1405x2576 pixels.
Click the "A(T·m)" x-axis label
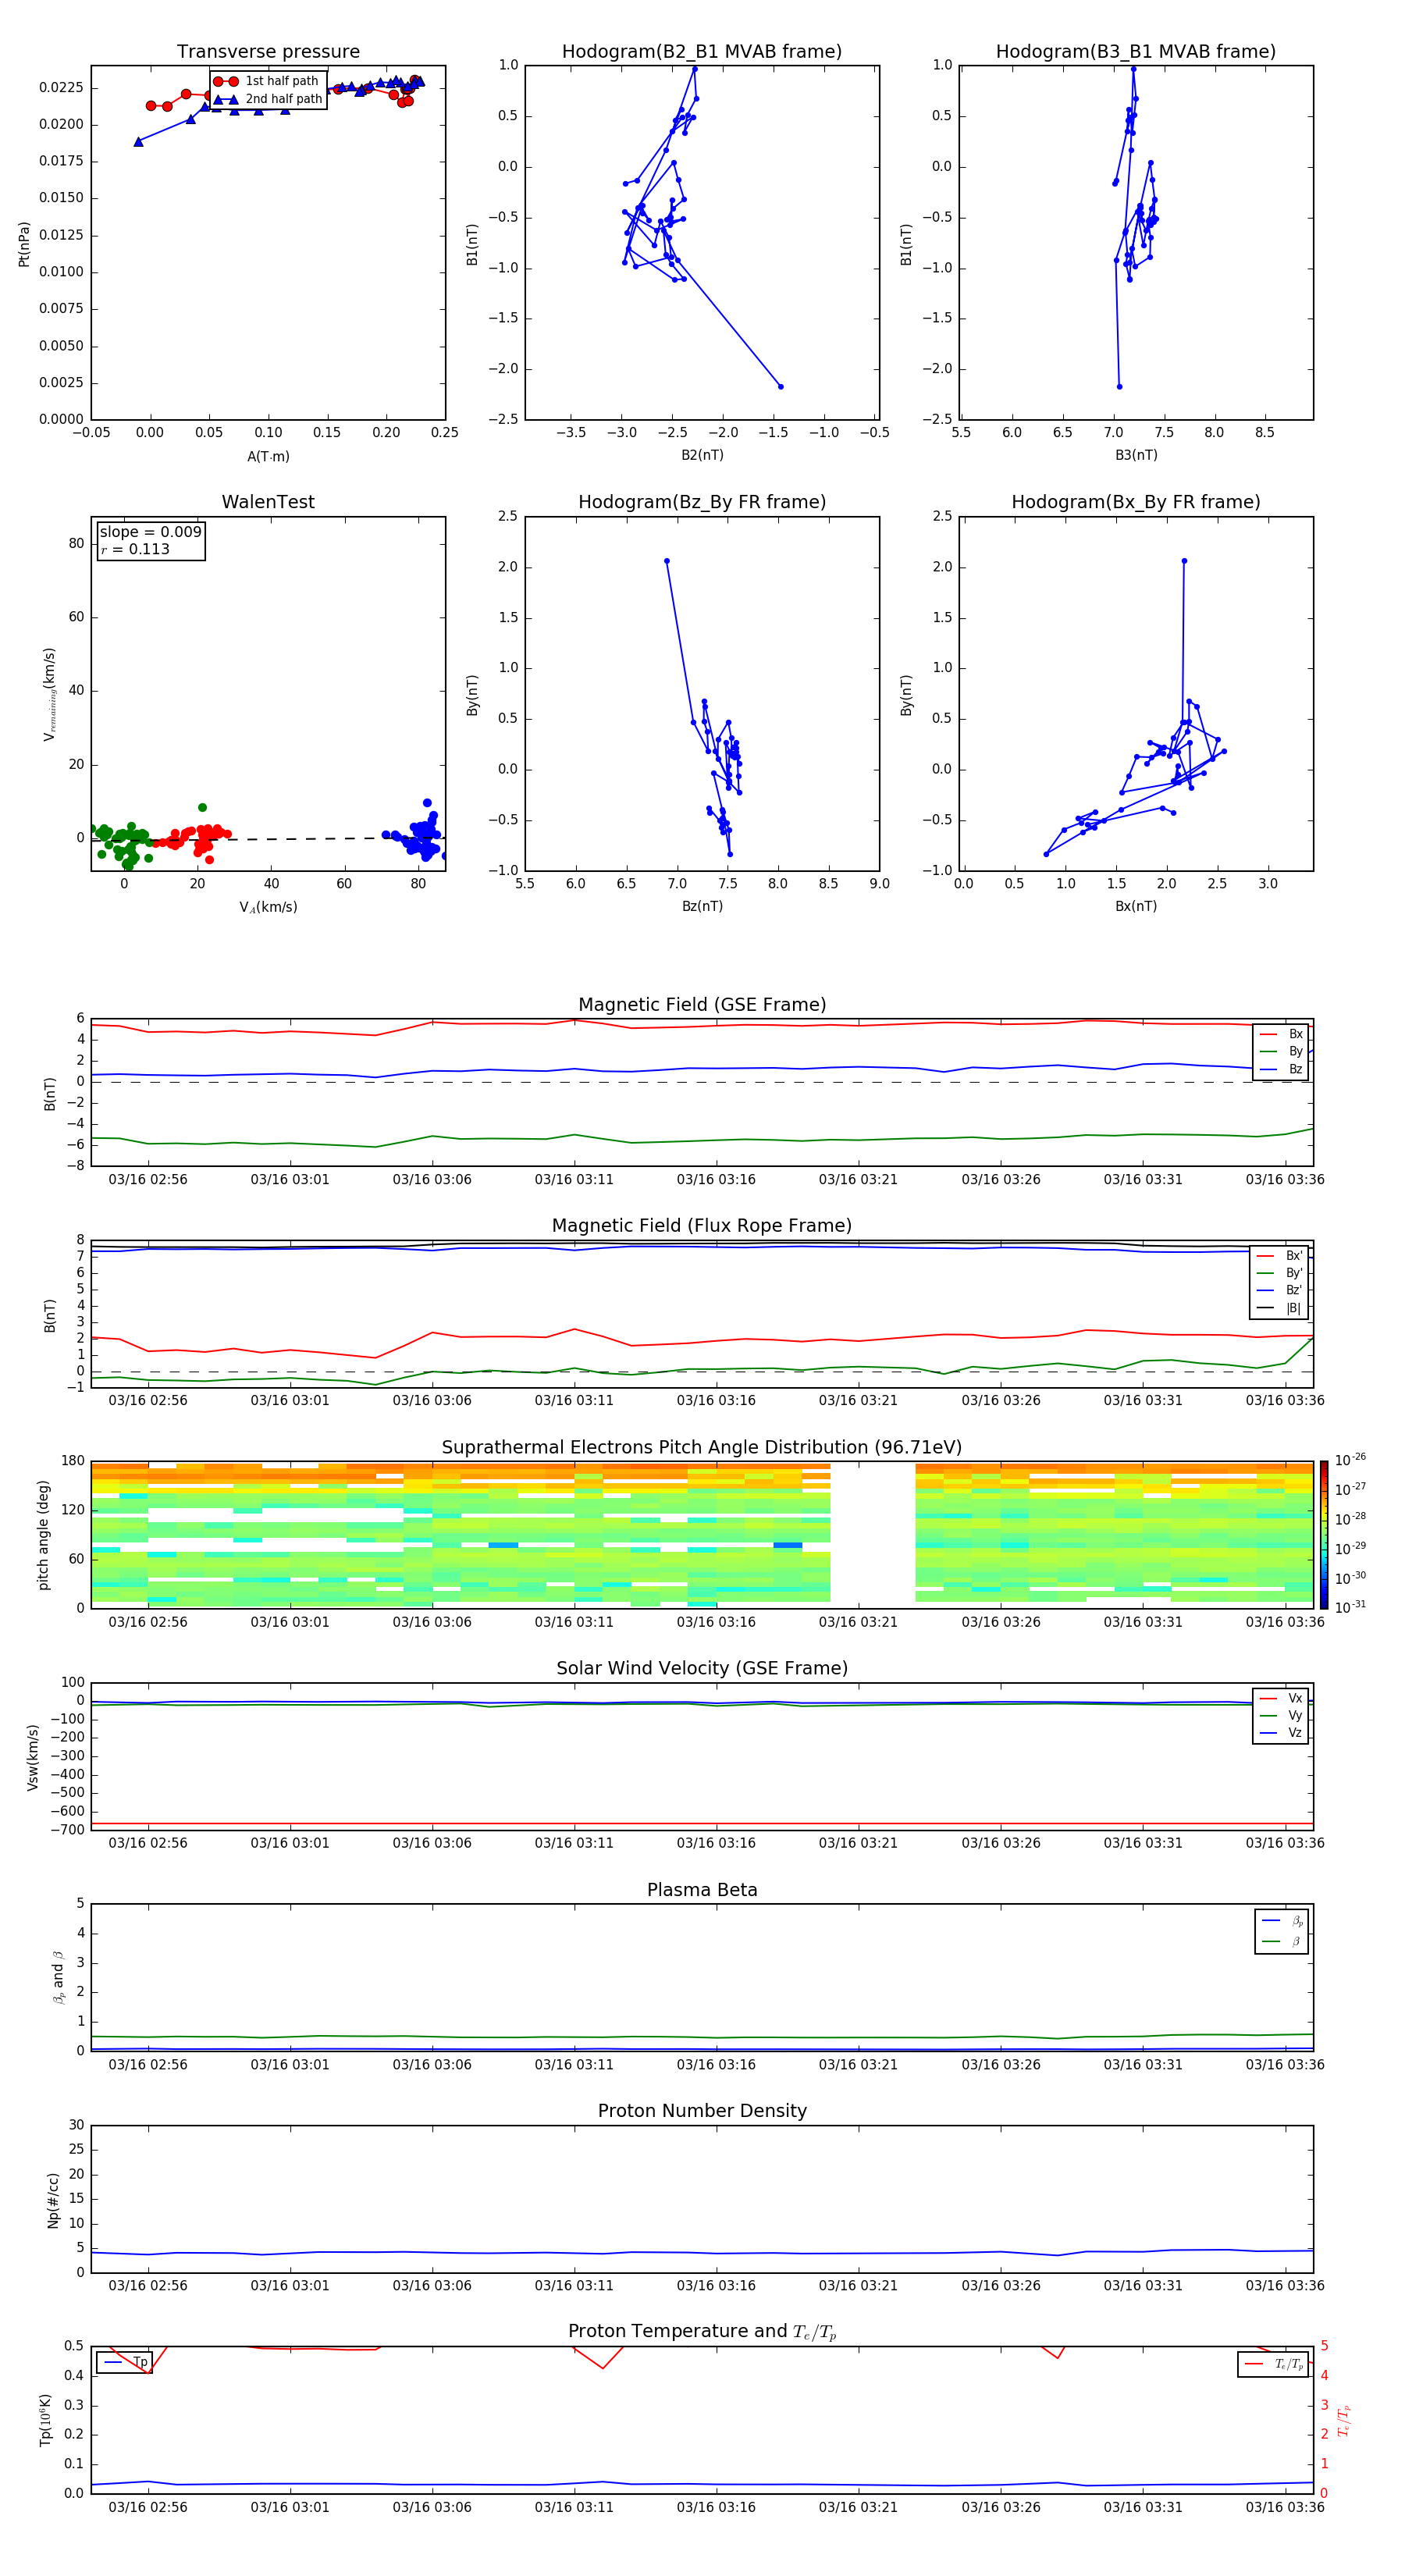pyautogui.click(x=268, y=457)
